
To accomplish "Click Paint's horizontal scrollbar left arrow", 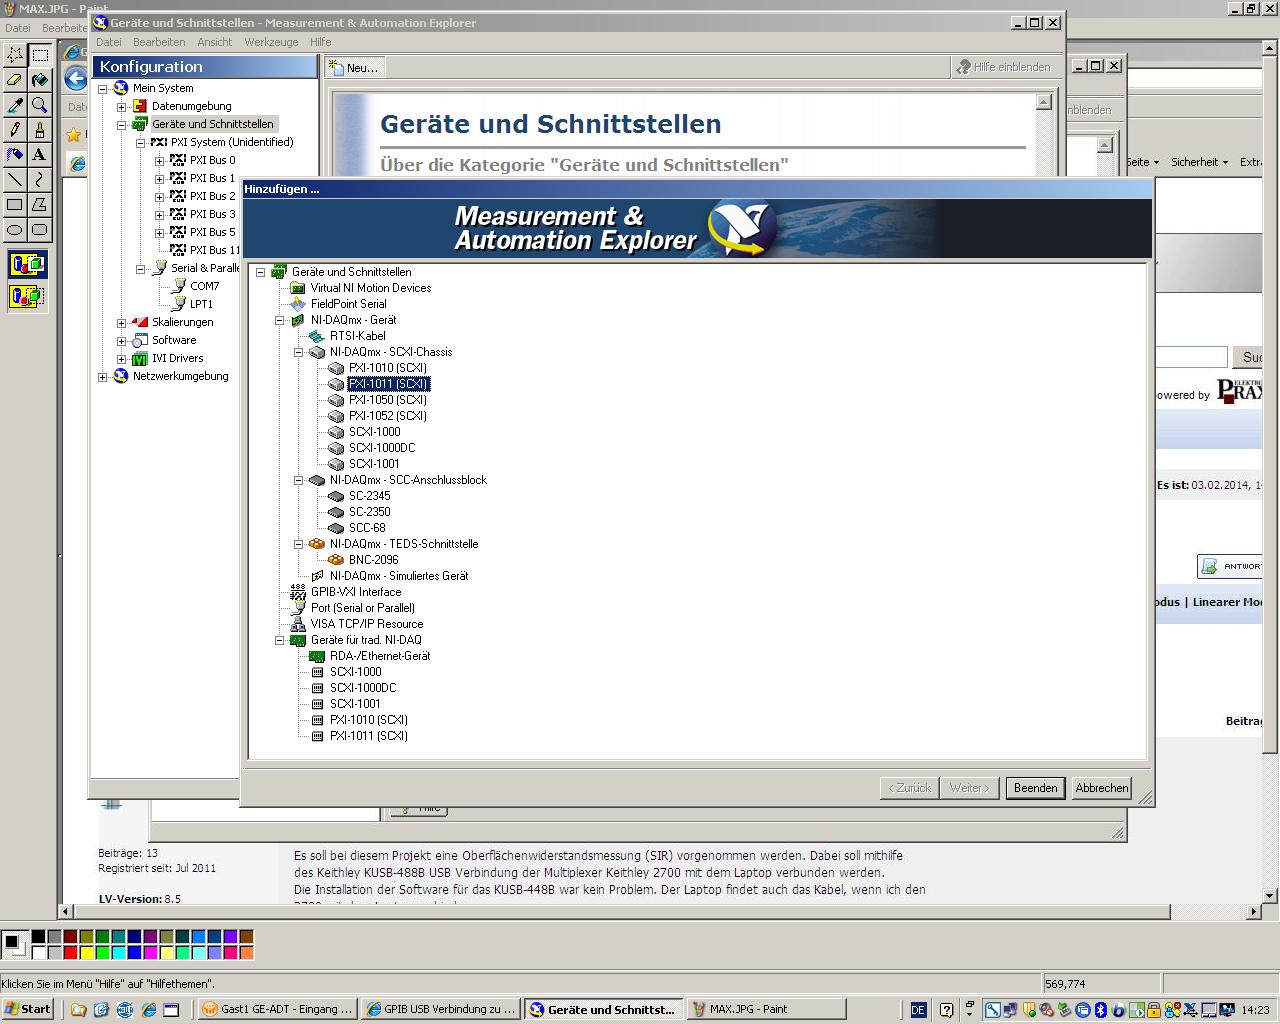I will (65, 911).
